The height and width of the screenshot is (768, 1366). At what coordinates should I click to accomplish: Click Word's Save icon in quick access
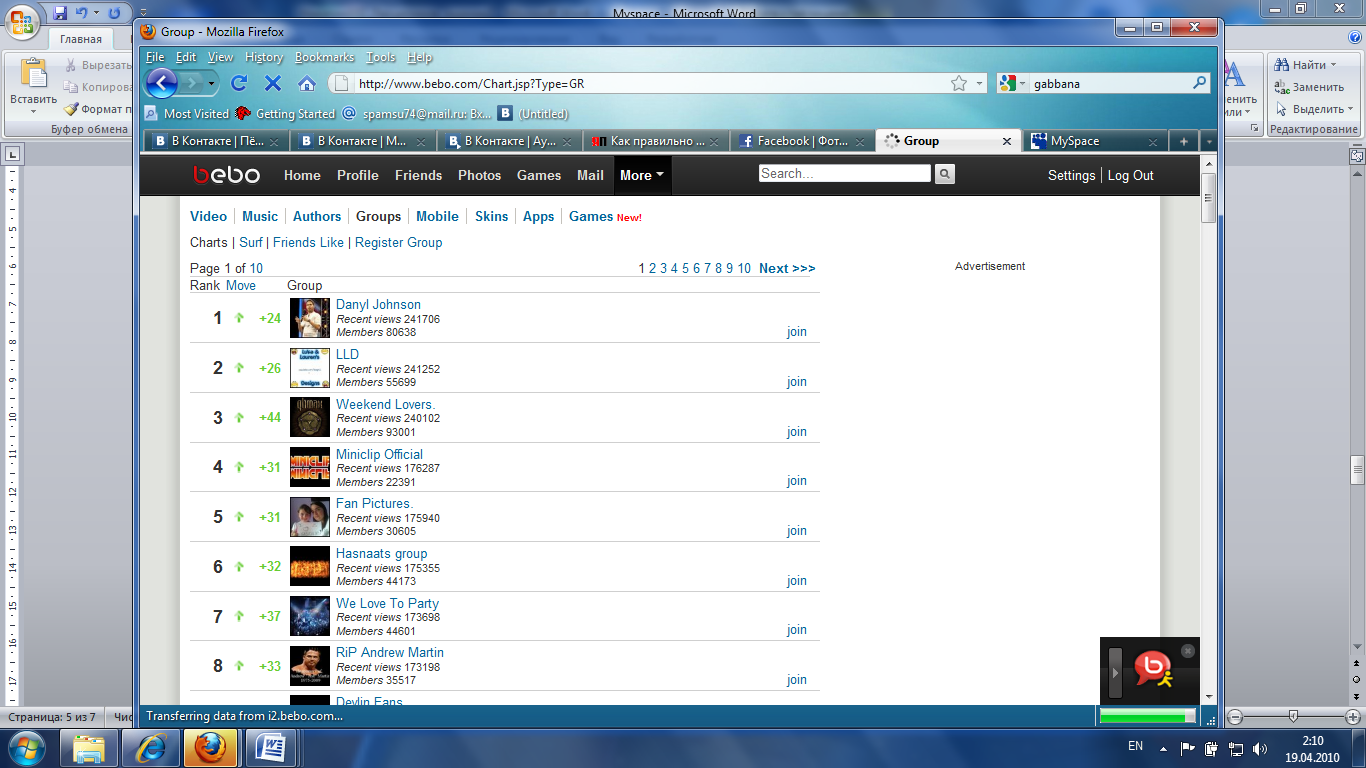[x=60, y=13]
